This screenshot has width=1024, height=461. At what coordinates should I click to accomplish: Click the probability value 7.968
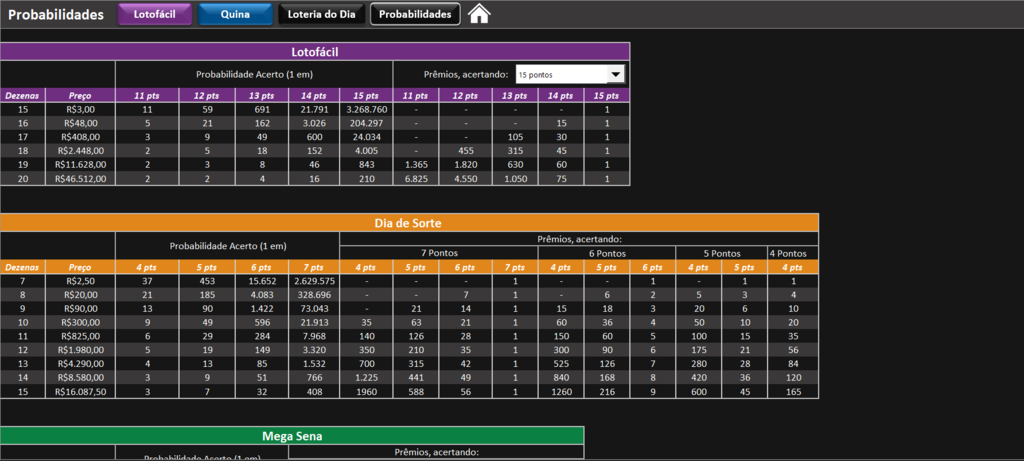[x=315, y=336]
